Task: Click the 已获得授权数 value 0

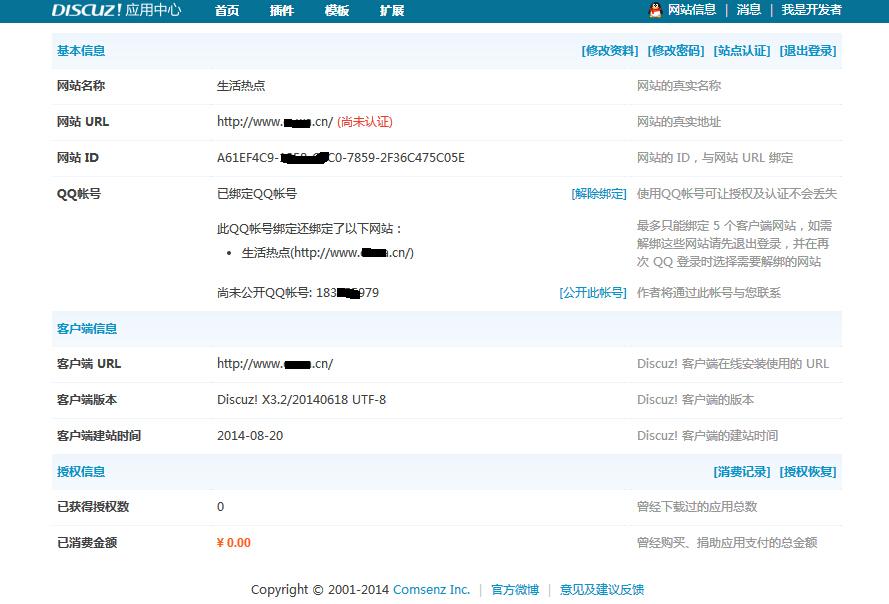Action: (x=221, y=506)
